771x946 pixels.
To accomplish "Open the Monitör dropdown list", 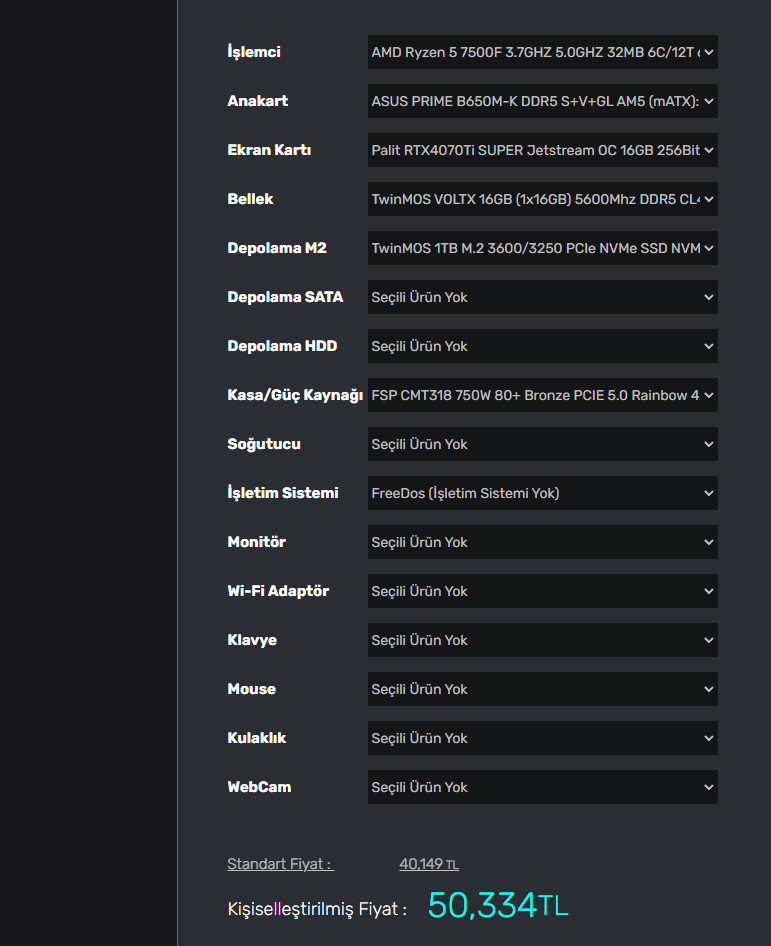I will coord(542,542).
